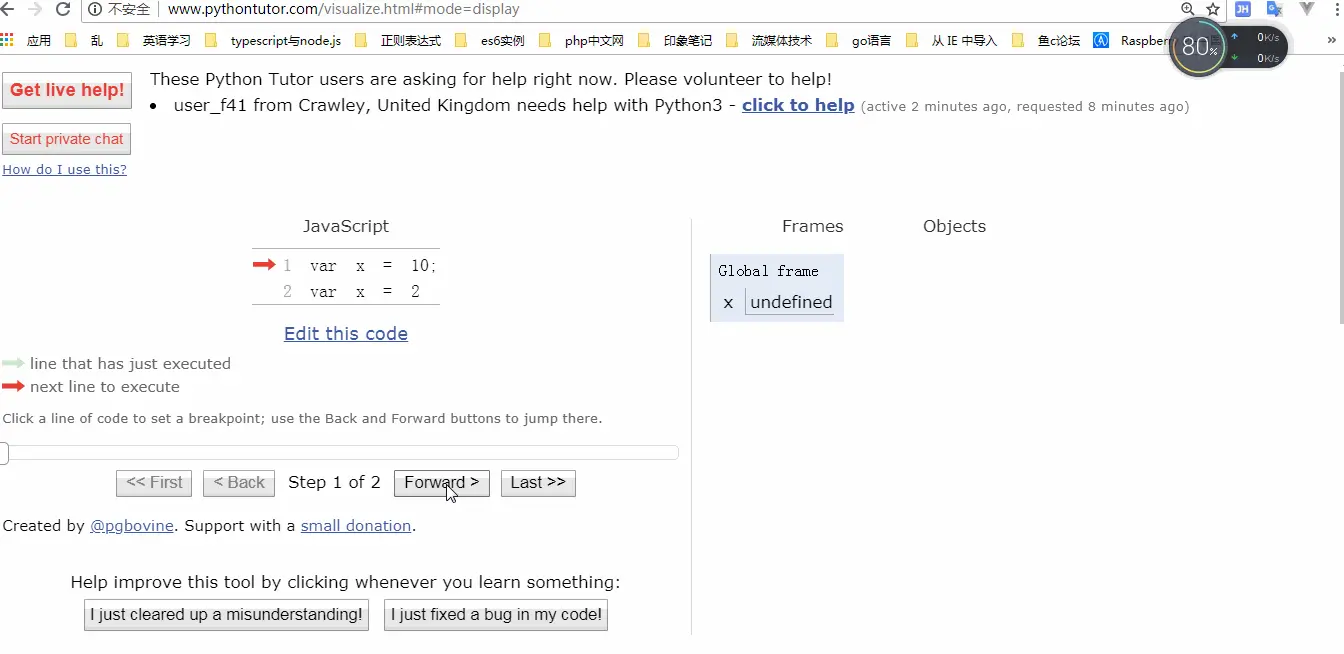Image resolution: width=1344 pixels, height=654 pixels.
Task: Open the apps grid icon in the bookmarks bar
Action: pyautogui.click(x=8, y=40)
